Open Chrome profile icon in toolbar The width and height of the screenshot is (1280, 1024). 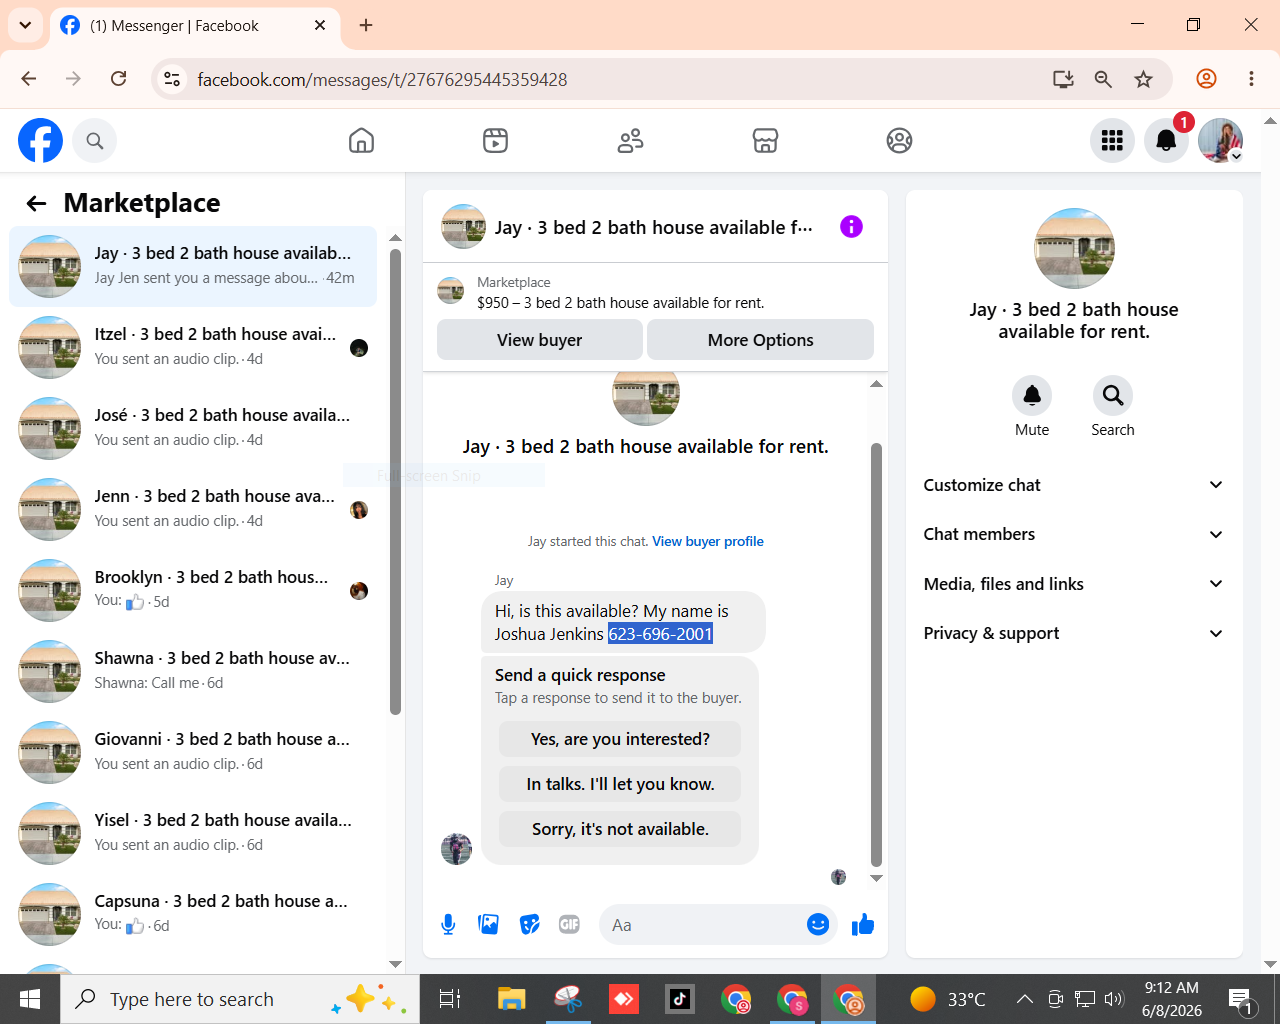(x=1207, y=79)
